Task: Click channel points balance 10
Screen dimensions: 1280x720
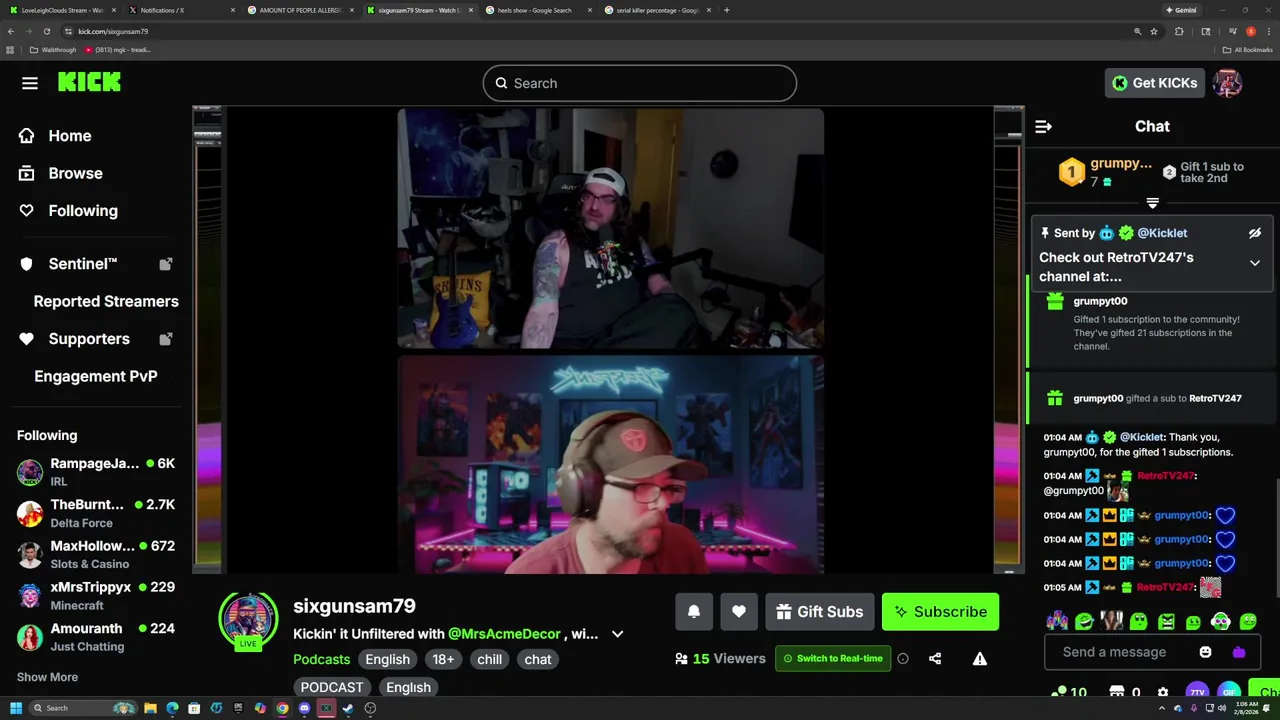Action: coord(1069,692)
